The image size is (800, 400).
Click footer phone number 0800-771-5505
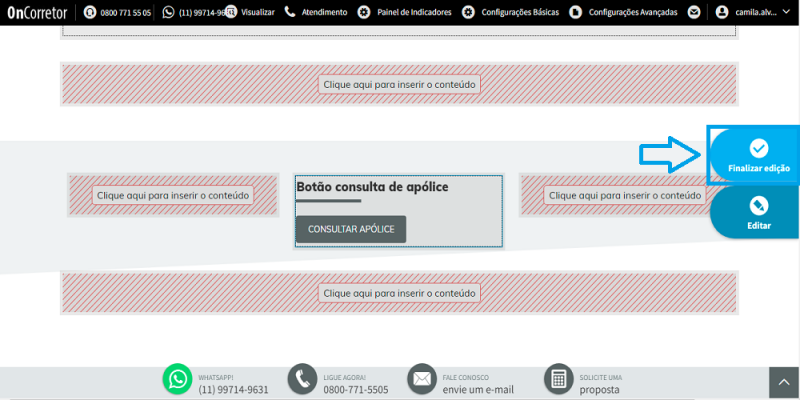coord(356,390)
